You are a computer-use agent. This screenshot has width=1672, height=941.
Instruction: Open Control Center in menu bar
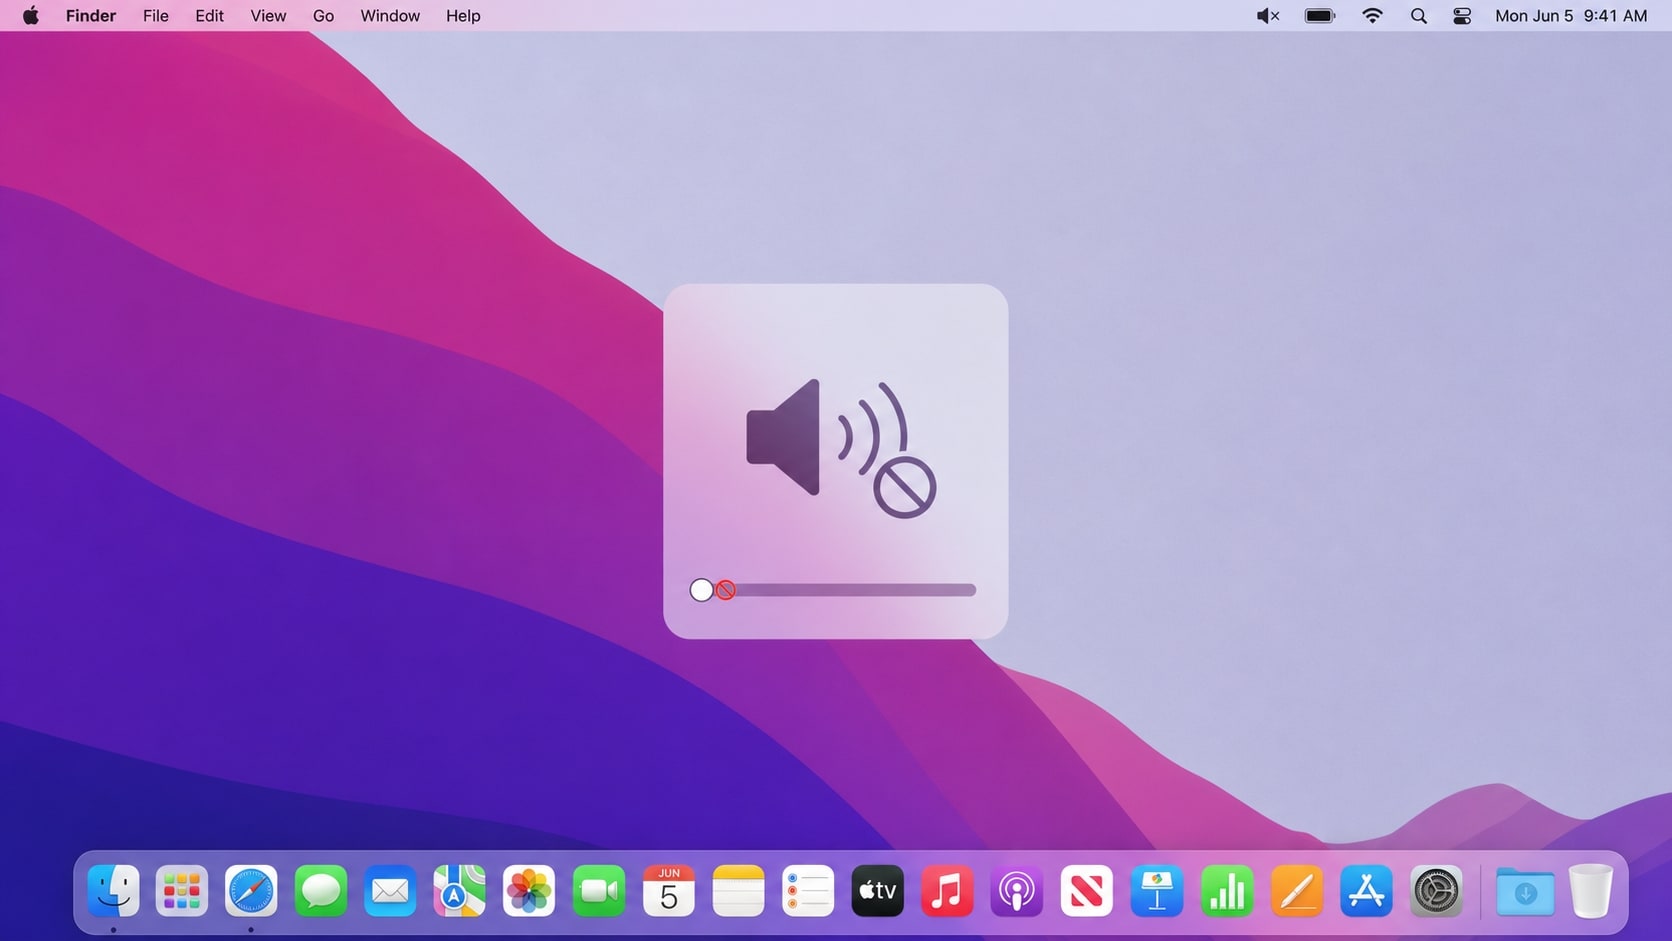(x=1462, y=16)
